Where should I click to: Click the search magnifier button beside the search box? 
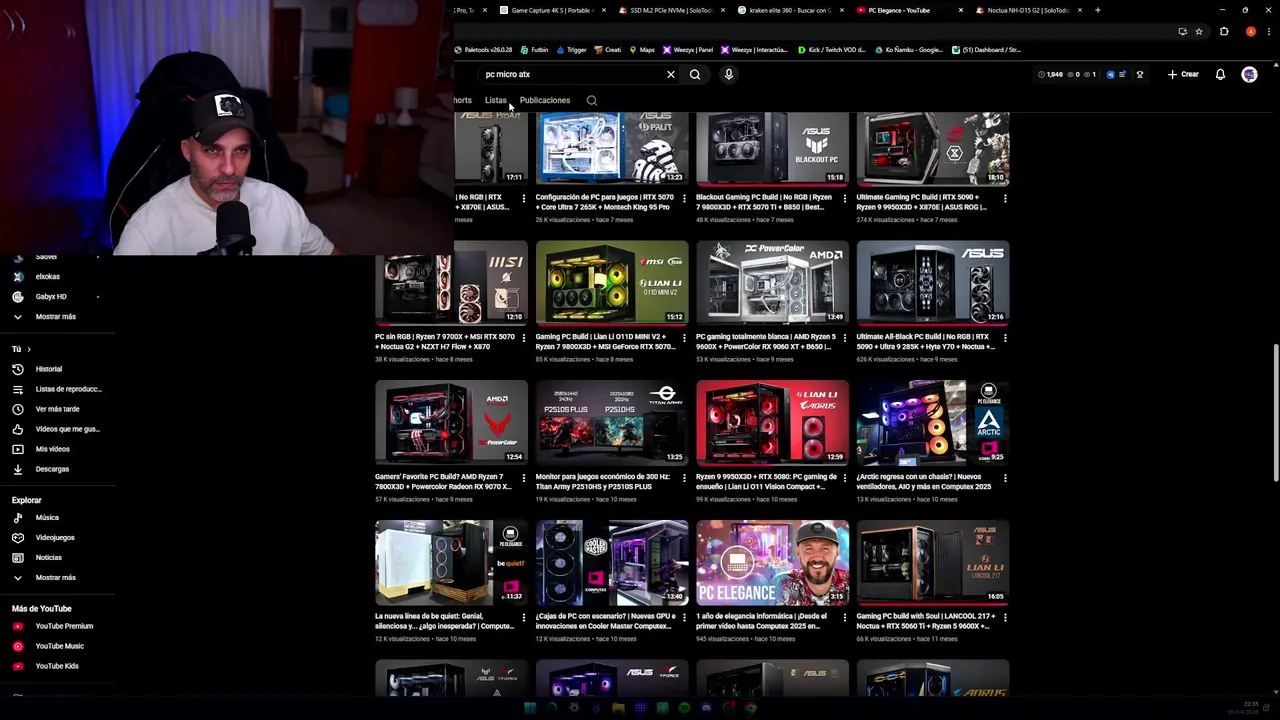coord(695,74)
